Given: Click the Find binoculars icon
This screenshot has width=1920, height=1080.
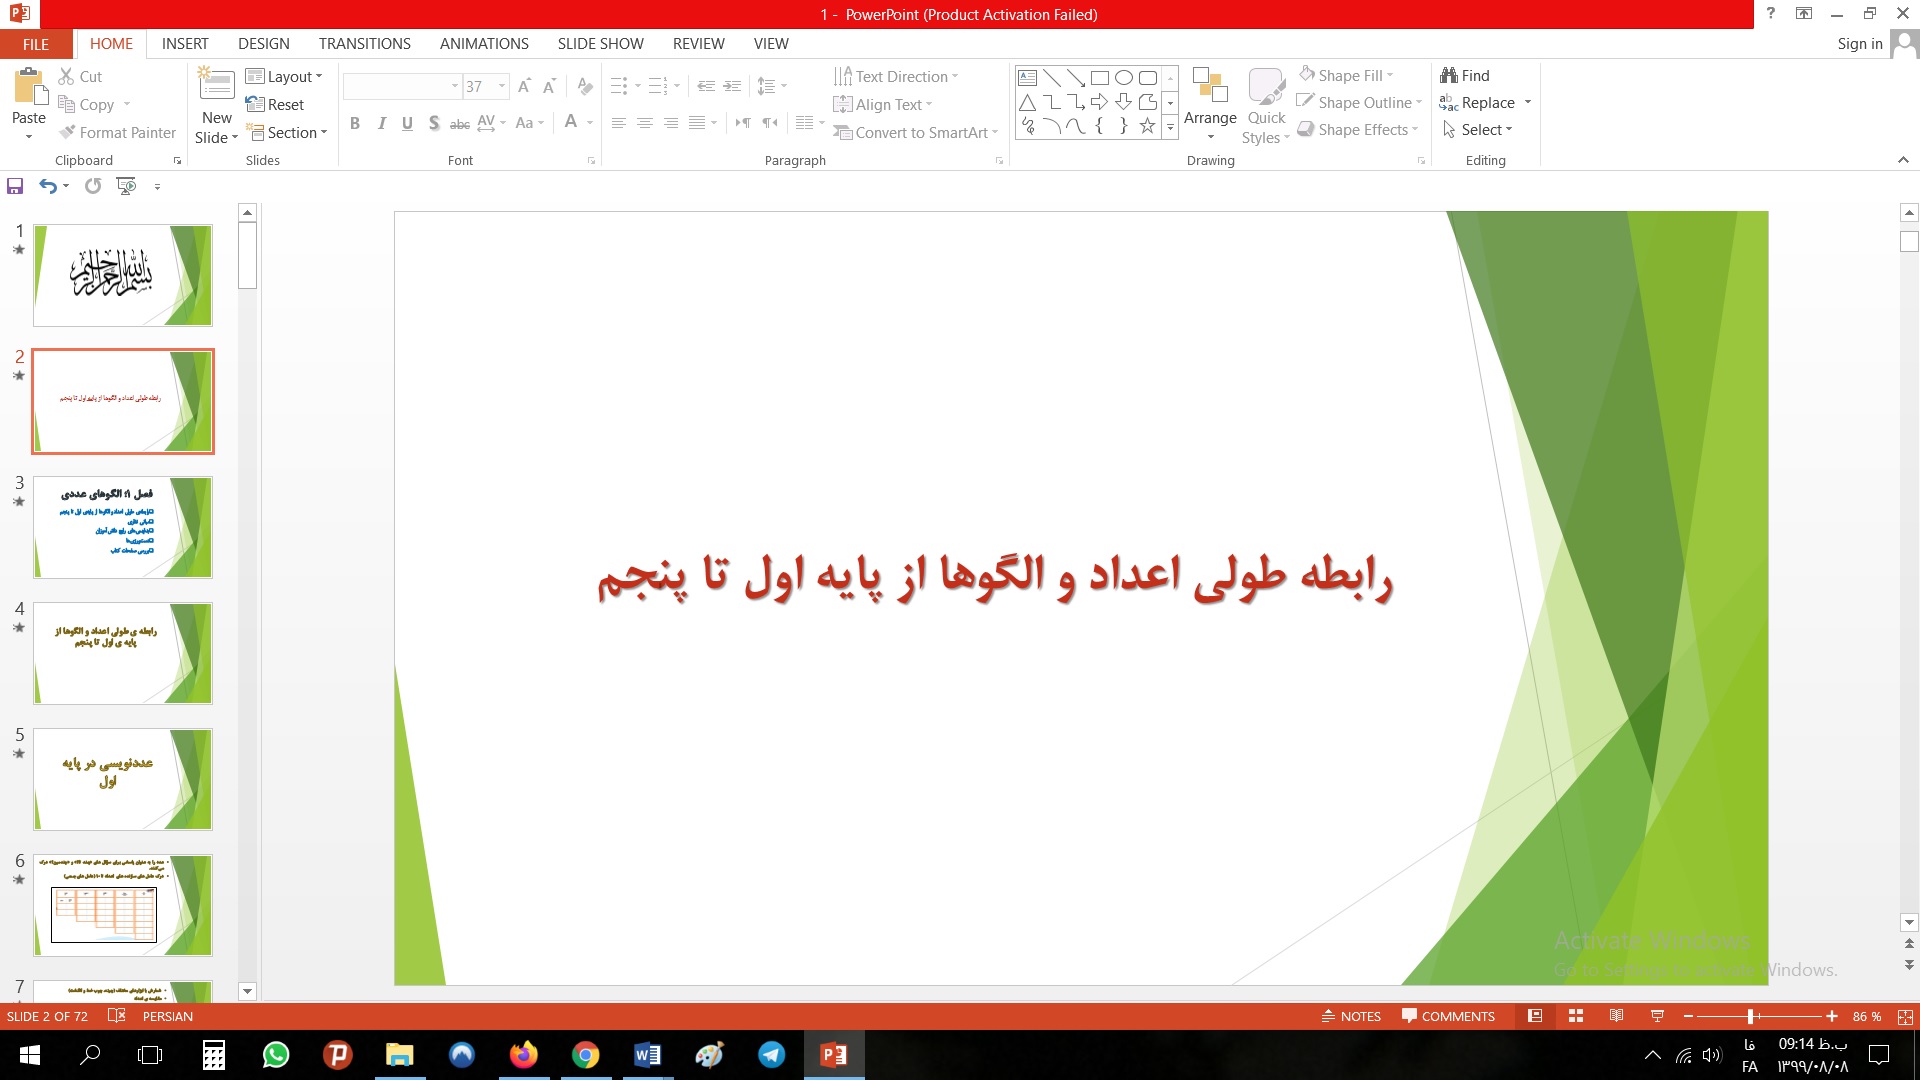Looking at the screenshot, I should (1448, 75).
